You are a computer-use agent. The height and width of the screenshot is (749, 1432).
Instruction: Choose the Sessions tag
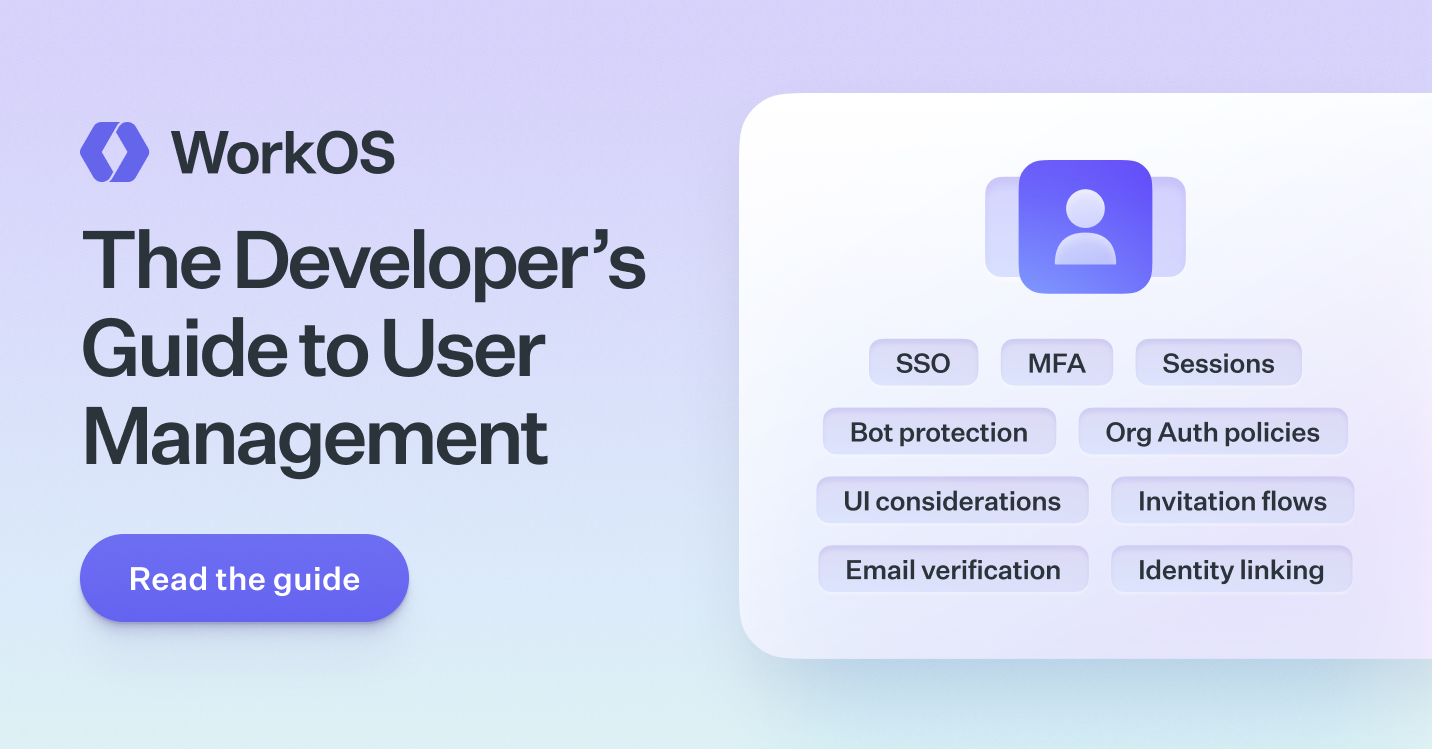[1218, 363]
